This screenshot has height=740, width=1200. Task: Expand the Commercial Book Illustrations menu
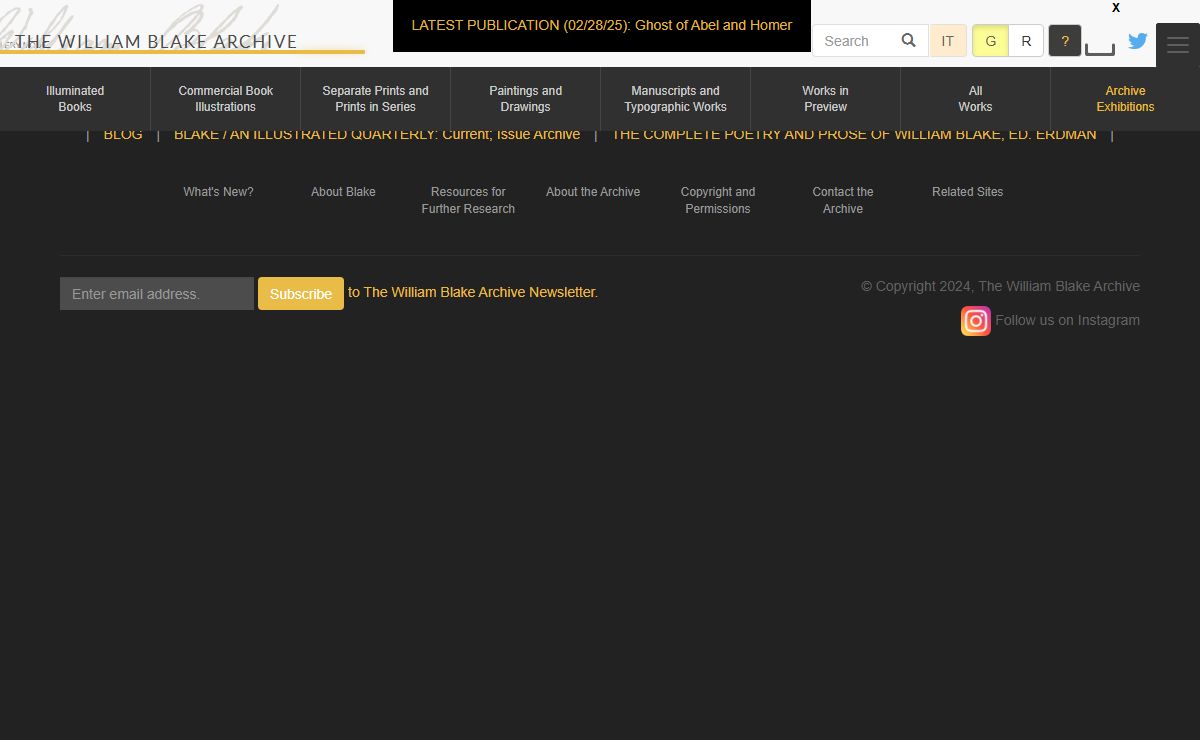point(225,99)
